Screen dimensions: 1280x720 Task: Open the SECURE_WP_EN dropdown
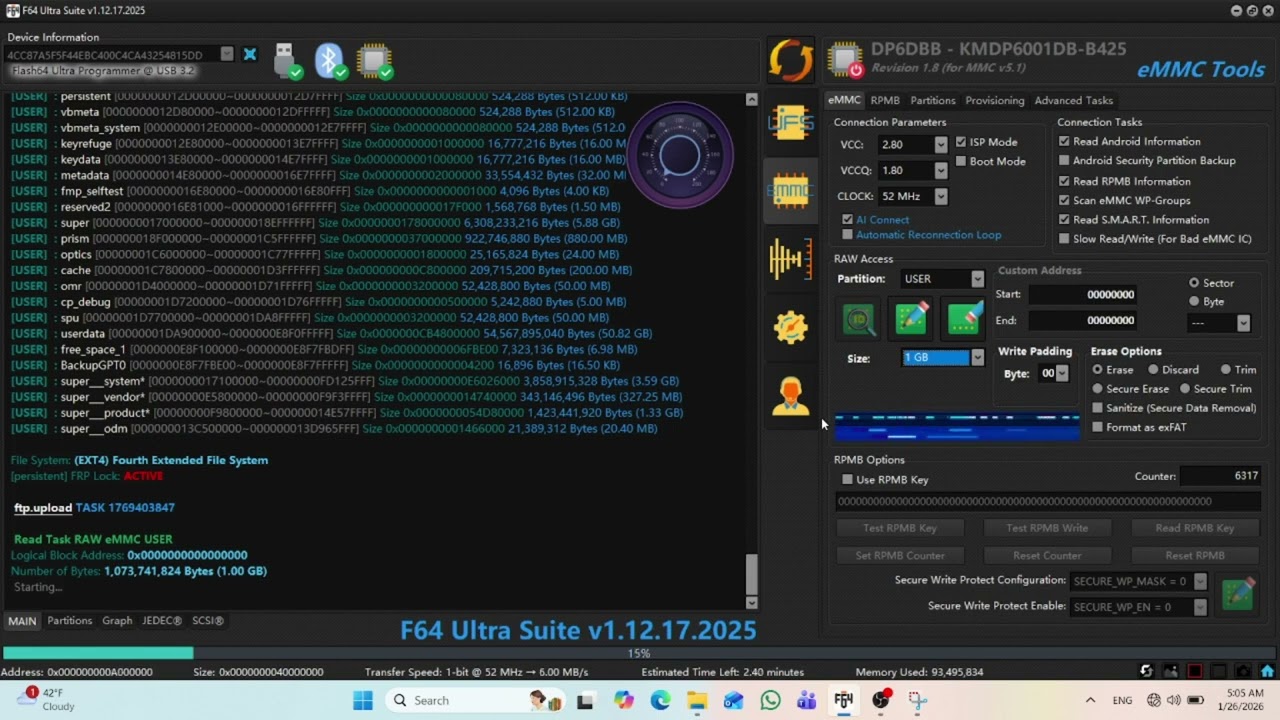1200,607
